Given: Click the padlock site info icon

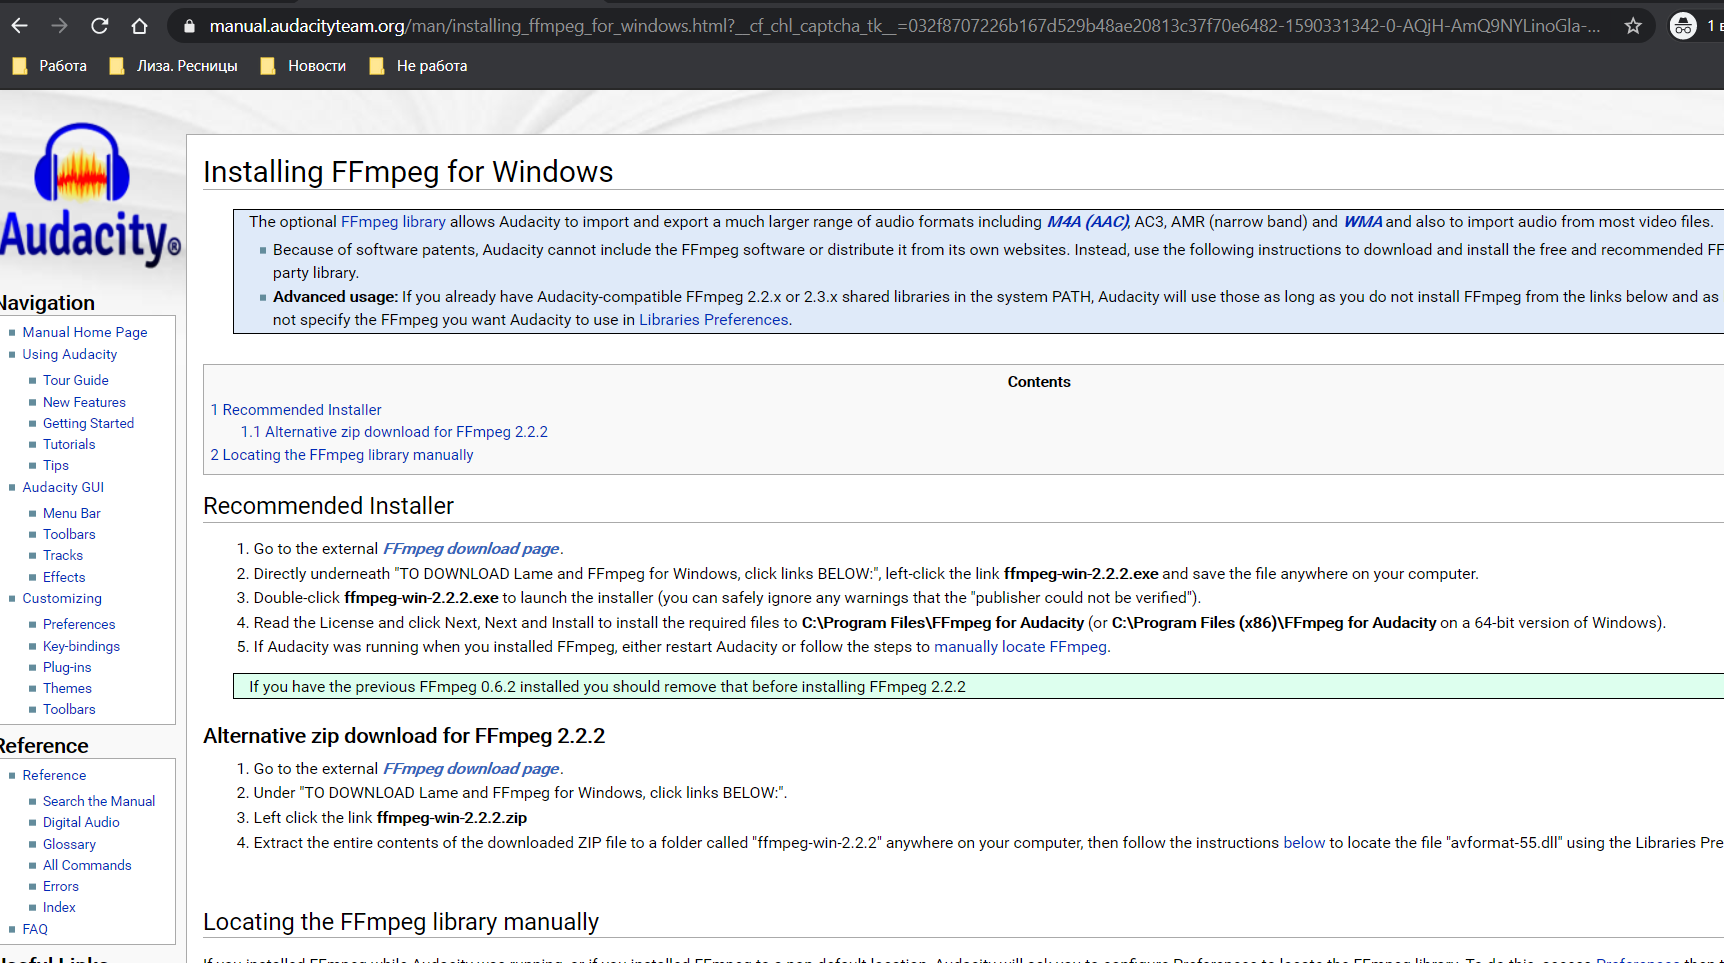Looking at the screenshot, I should (189, 26).
